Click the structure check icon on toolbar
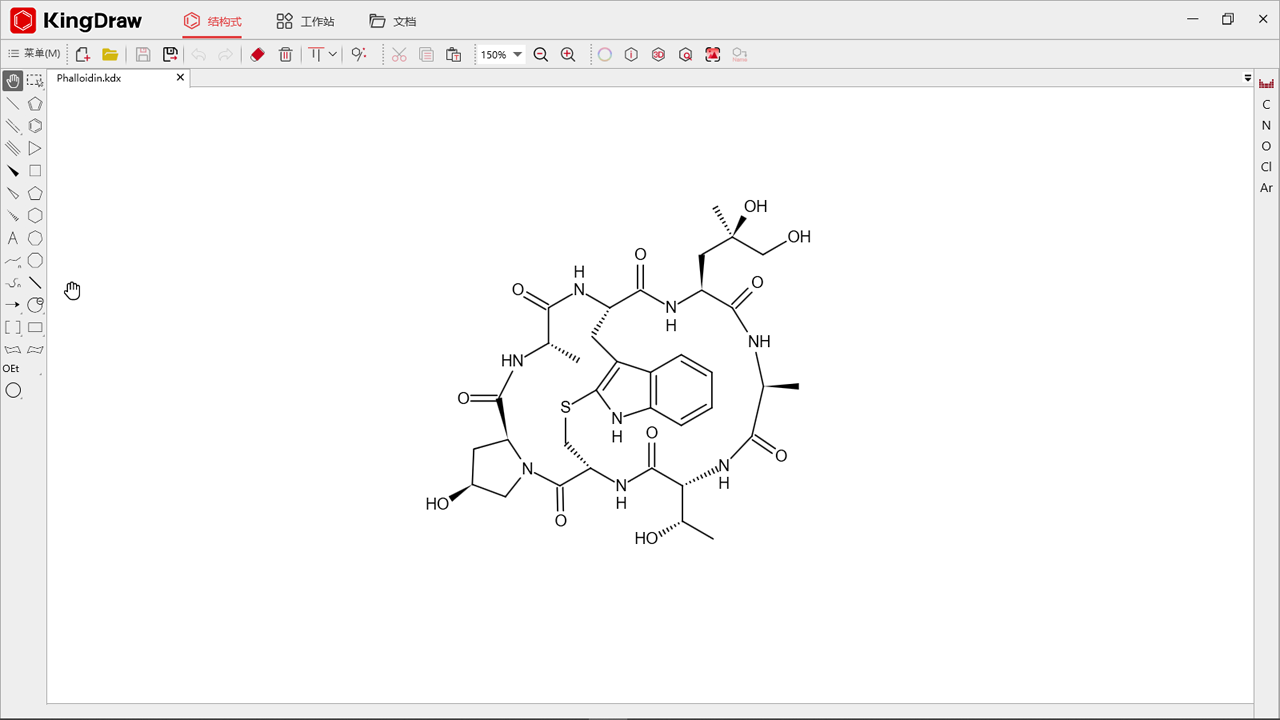This screenshot has width=1280, height=720. (x=685, y=54)
